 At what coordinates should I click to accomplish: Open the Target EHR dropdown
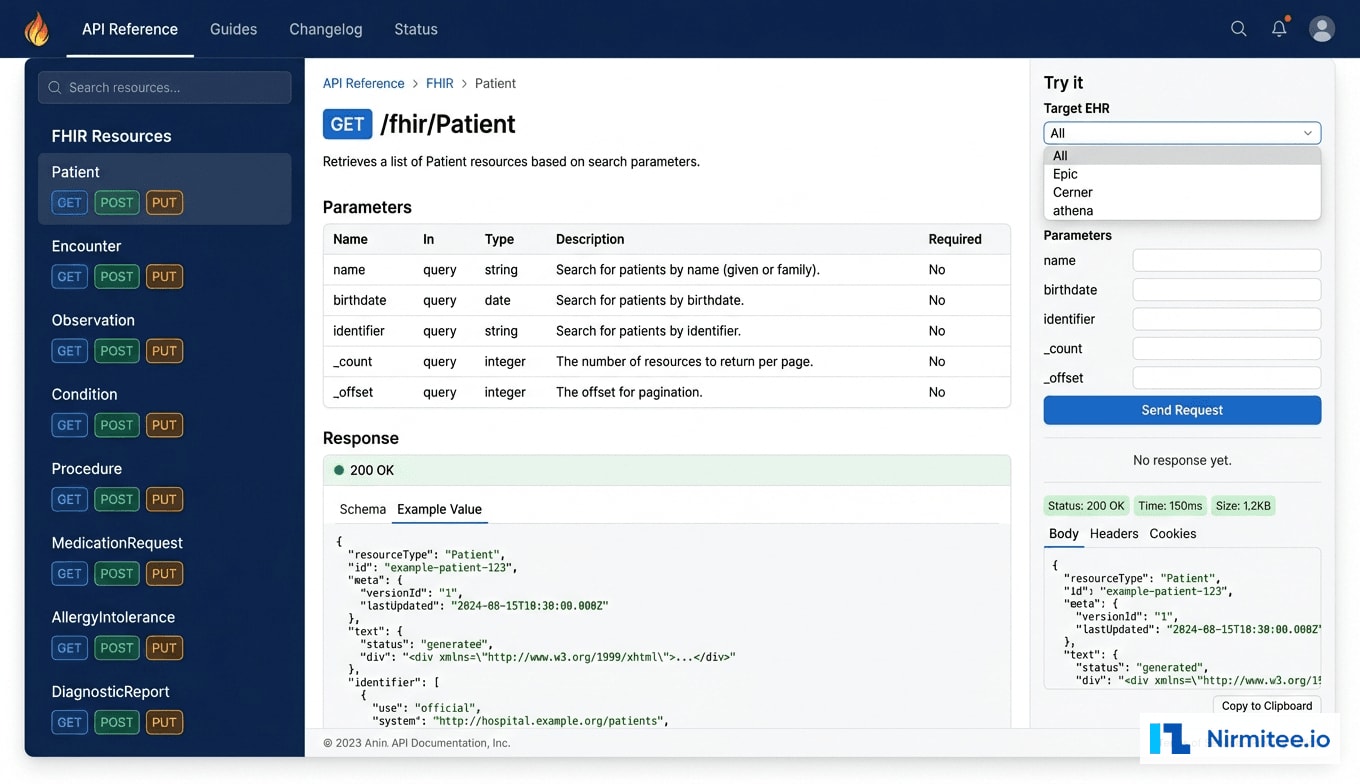(x=1182, y=132)
